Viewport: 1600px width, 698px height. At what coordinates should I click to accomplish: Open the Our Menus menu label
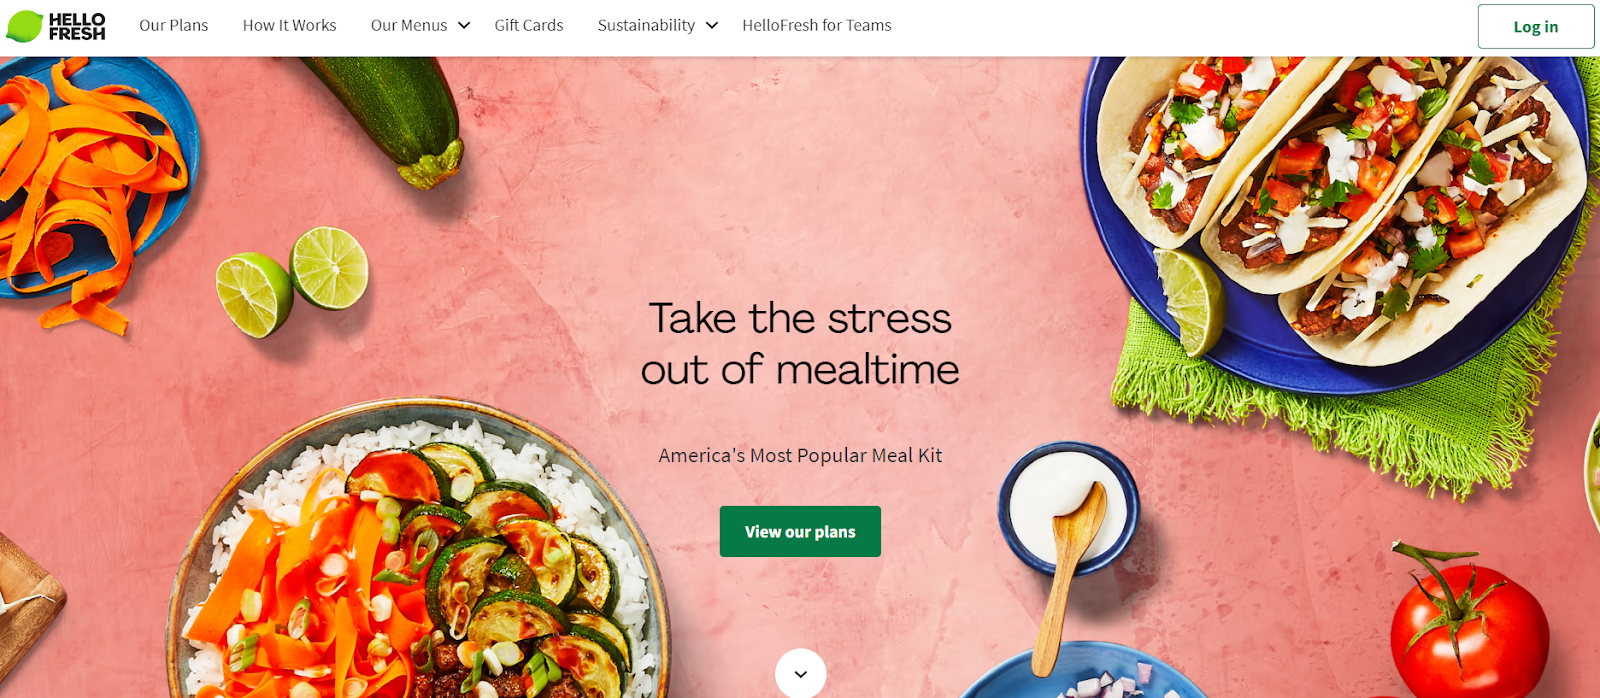point(409,26)
